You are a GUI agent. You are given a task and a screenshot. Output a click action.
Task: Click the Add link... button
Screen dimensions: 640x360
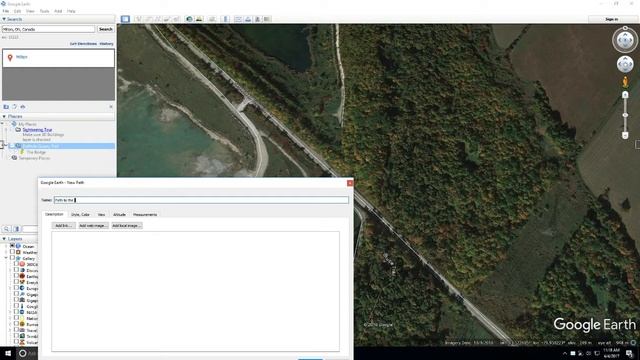64,225
